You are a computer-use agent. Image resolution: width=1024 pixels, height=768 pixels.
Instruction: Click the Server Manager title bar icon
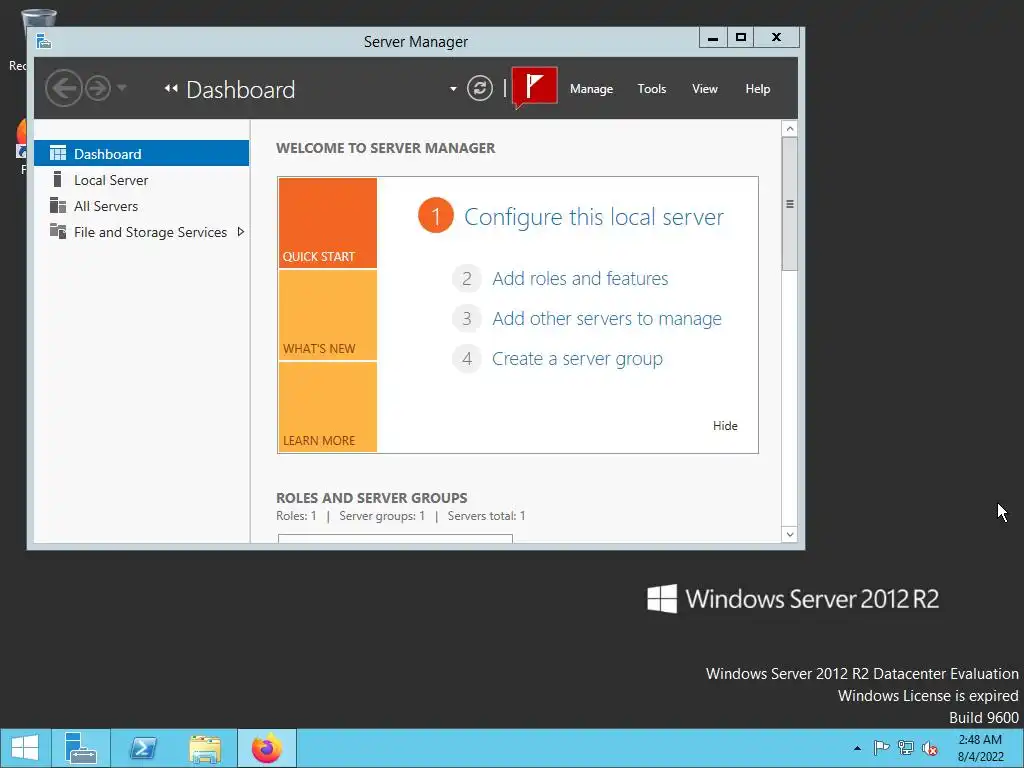(44, 42)
